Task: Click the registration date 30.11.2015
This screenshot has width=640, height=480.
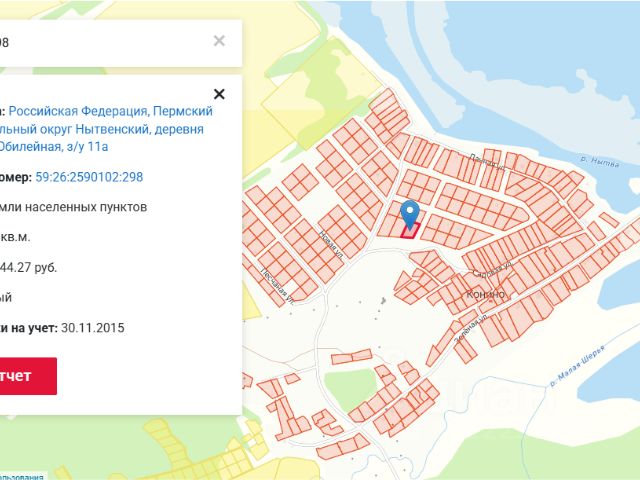Action: (93, 328)
